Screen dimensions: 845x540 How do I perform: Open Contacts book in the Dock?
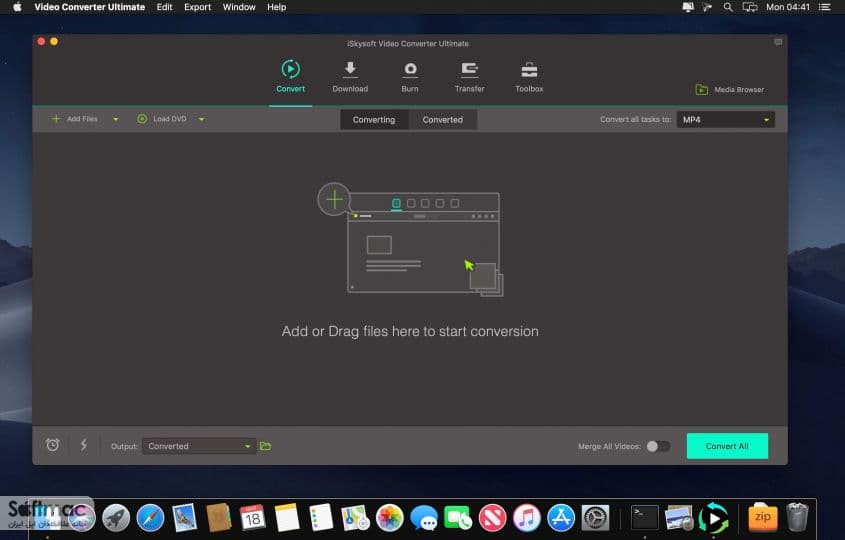(218, 518)
